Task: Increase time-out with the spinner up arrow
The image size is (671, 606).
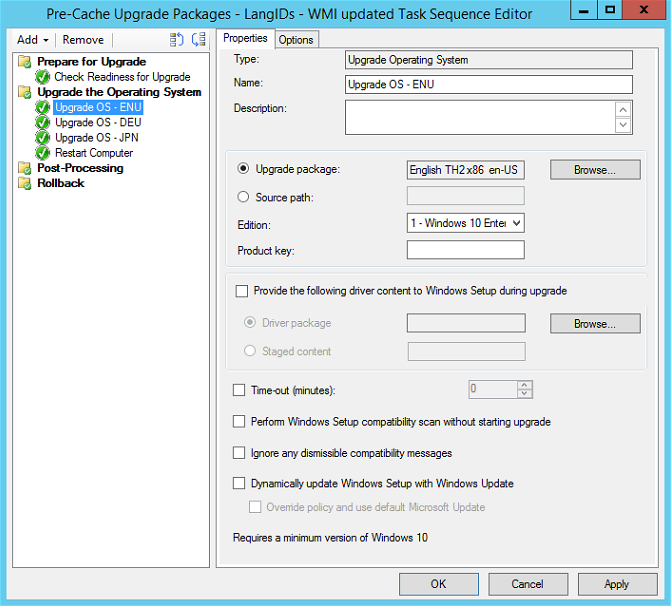Action: coord(525,385)
